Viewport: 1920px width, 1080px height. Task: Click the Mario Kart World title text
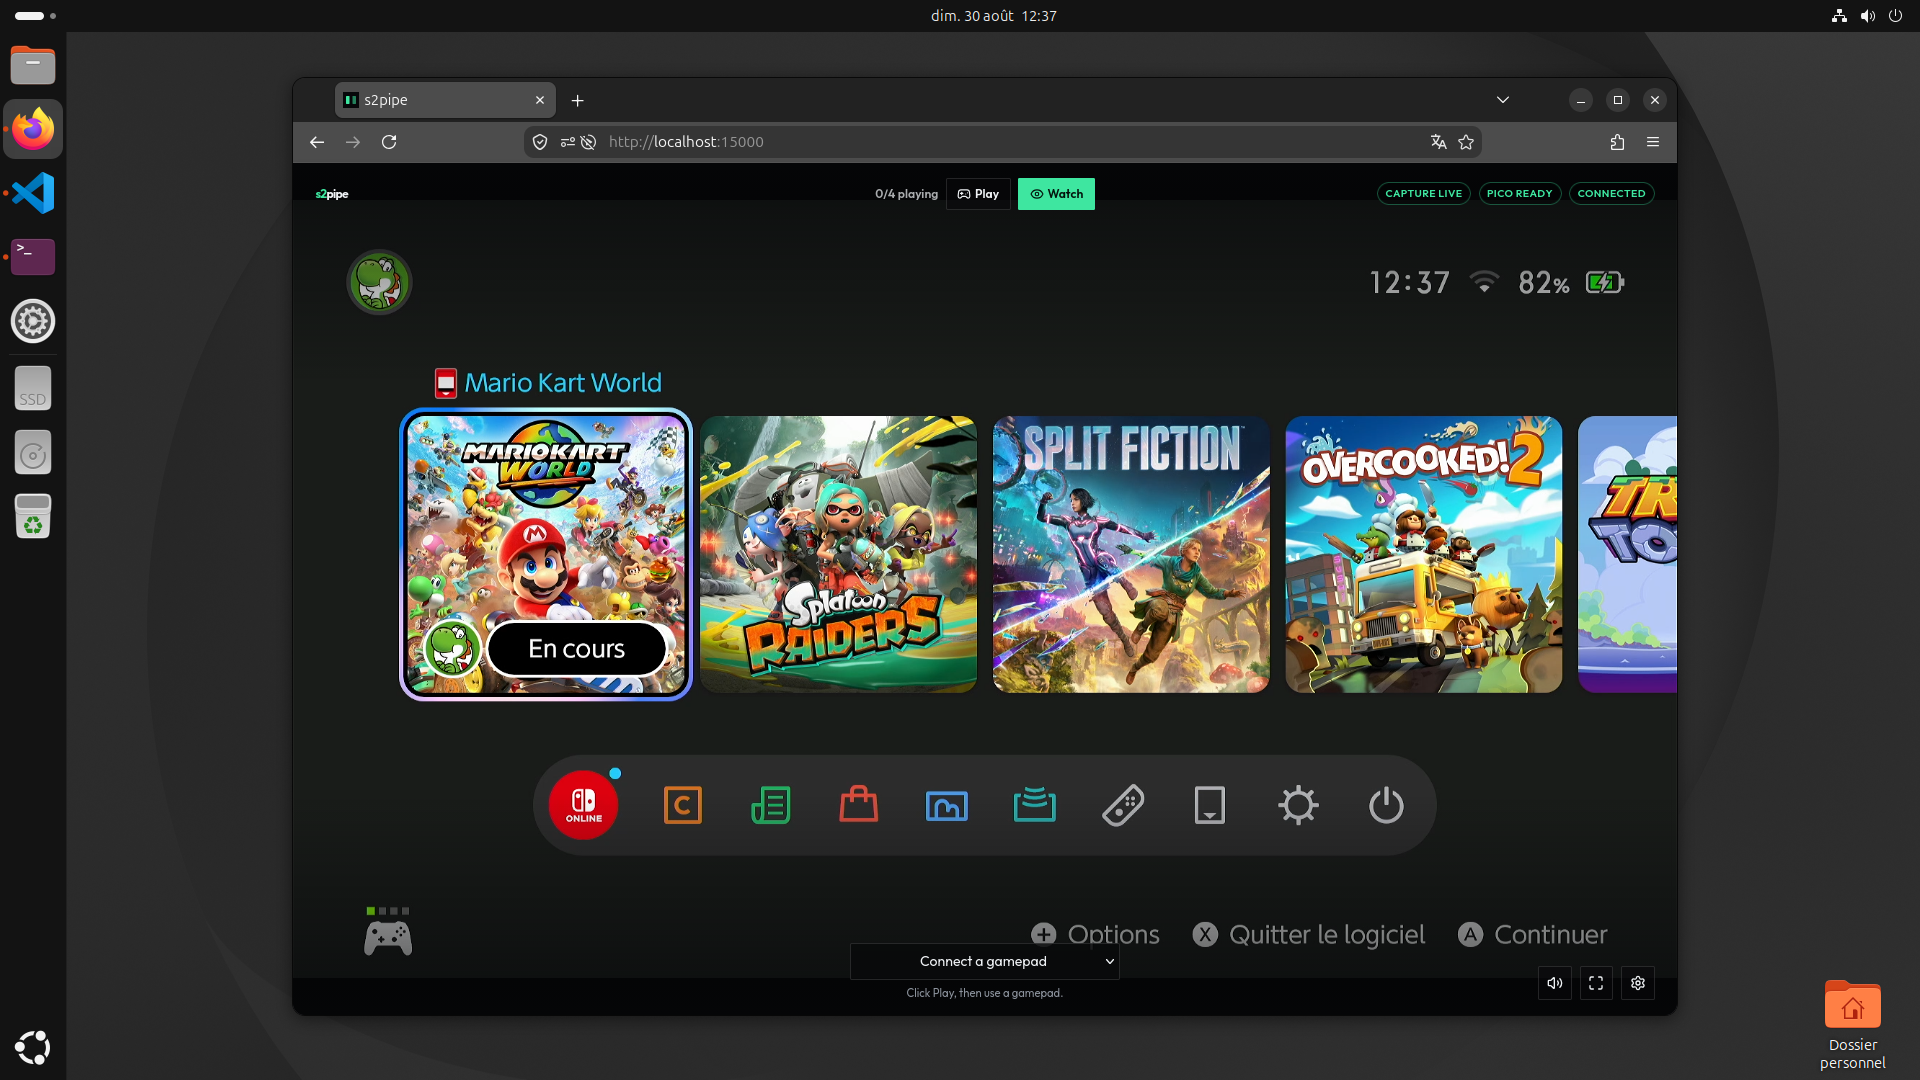pos(563,383)
